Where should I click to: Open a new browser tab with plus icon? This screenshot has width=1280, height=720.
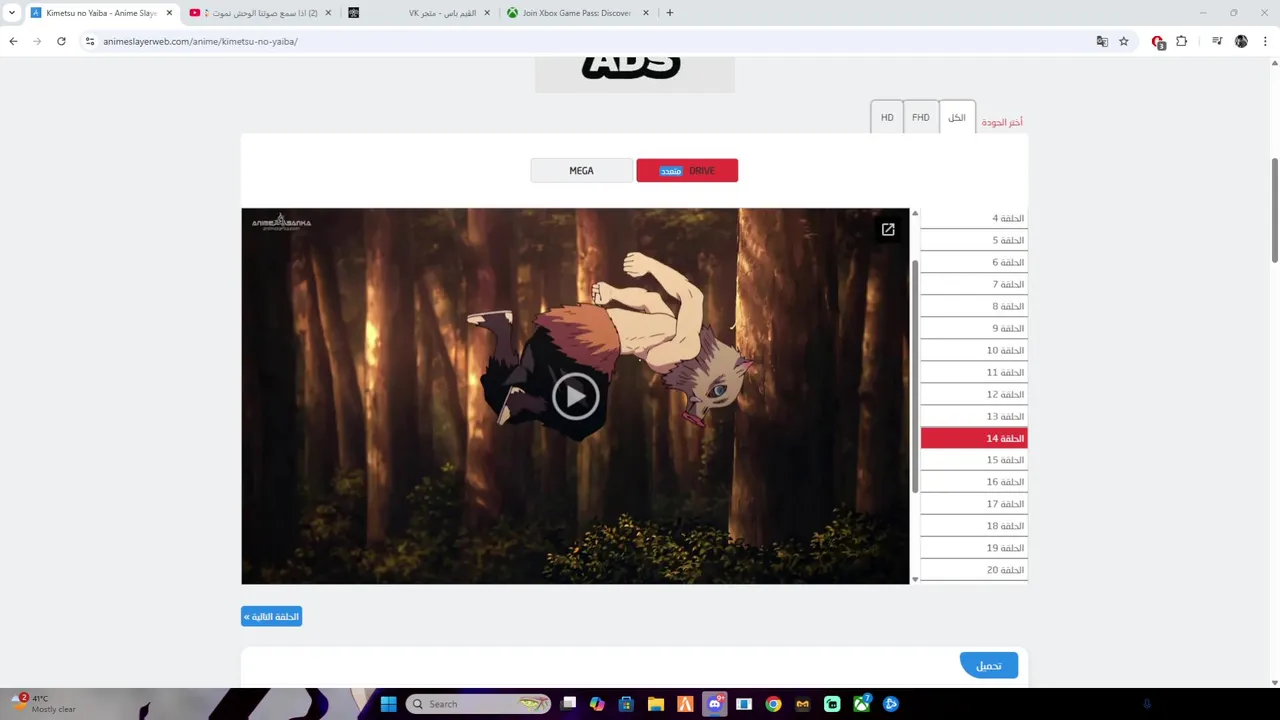(x=670, y=13)
